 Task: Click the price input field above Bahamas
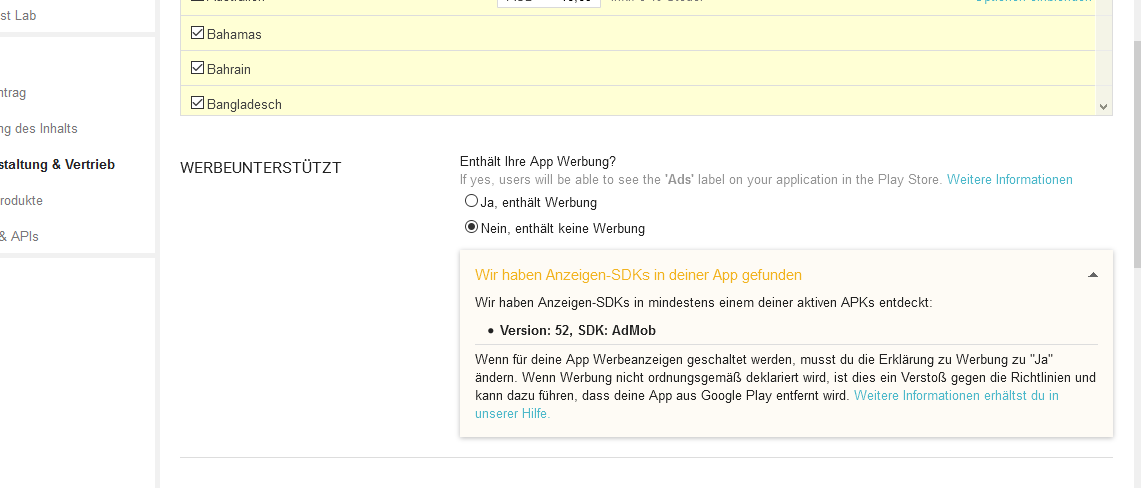(x=548, y=3)
